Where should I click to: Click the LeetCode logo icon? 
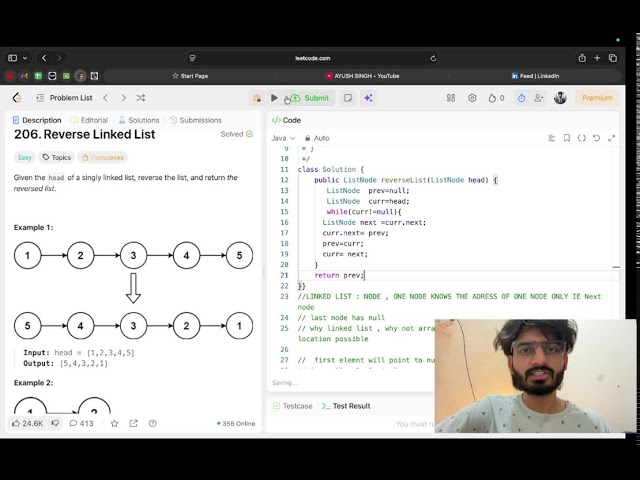point(17,98)
